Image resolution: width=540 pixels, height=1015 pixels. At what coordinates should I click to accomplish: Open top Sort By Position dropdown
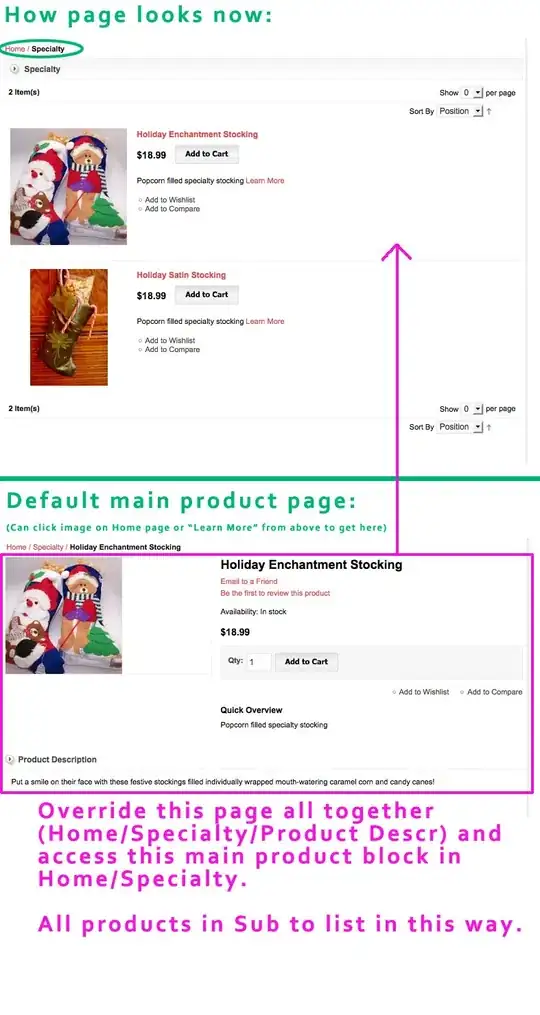(x=460, y=111)
